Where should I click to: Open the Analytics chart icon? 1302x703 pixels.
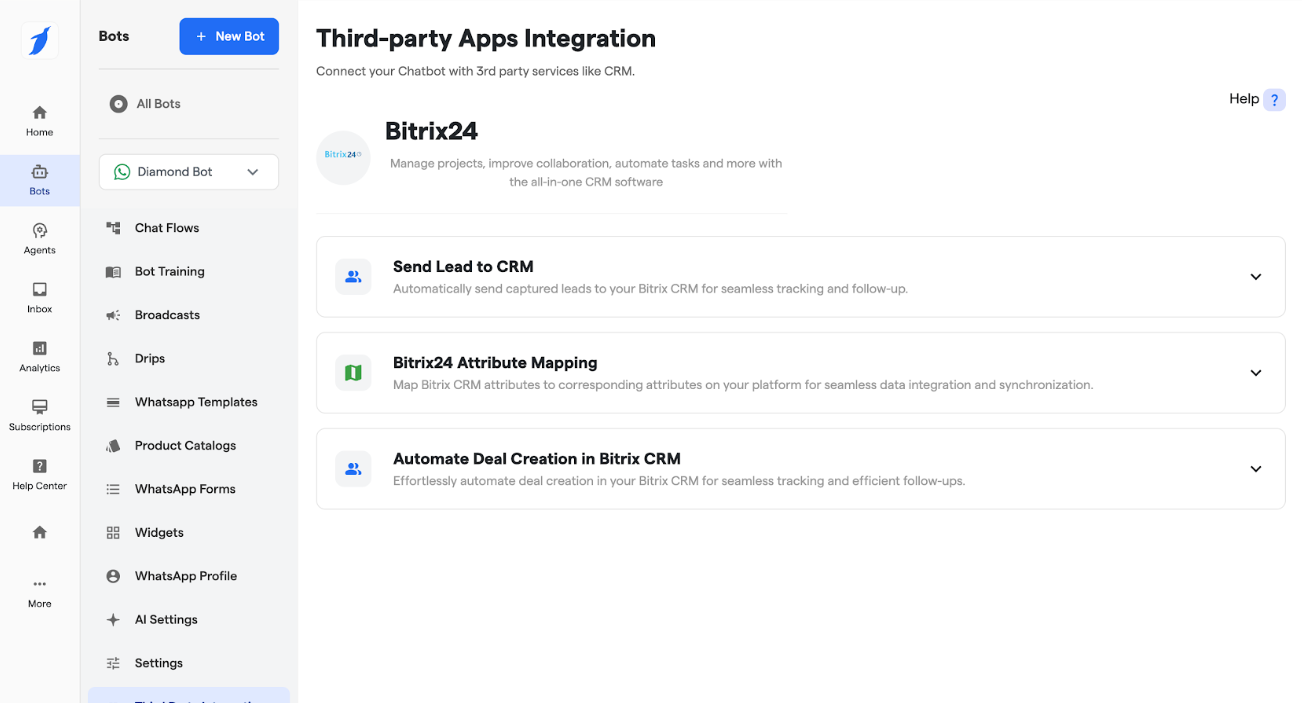click(40, 349)
